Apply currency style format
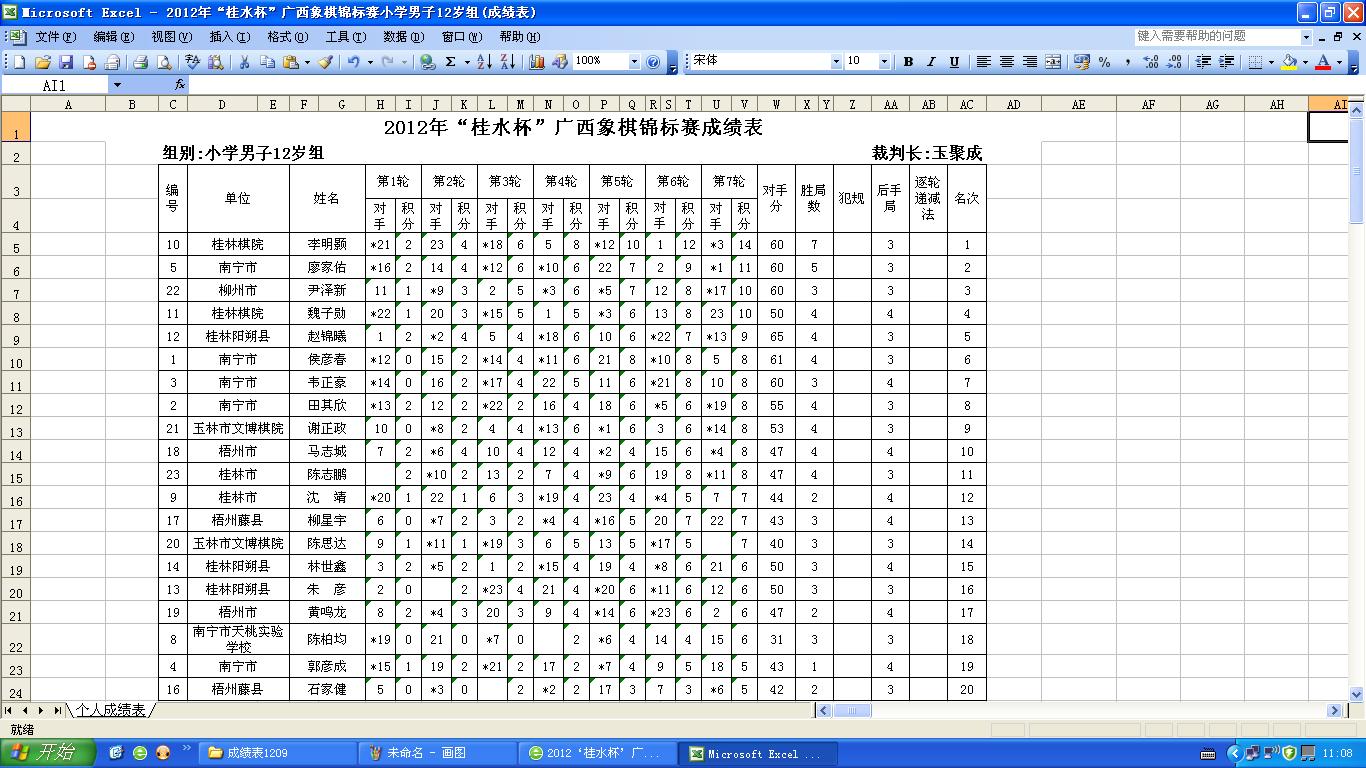 (1081, 61)
